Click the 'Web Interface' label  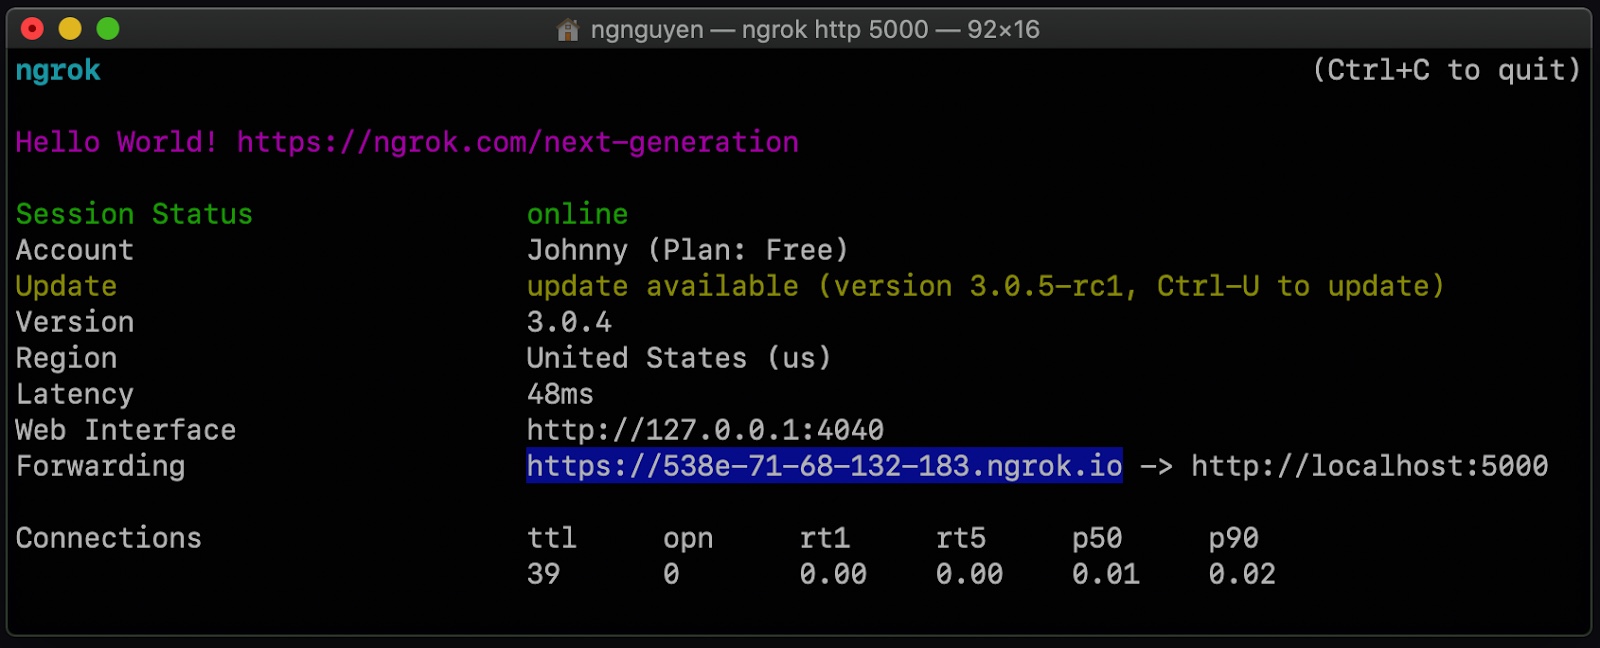point(126,430)
